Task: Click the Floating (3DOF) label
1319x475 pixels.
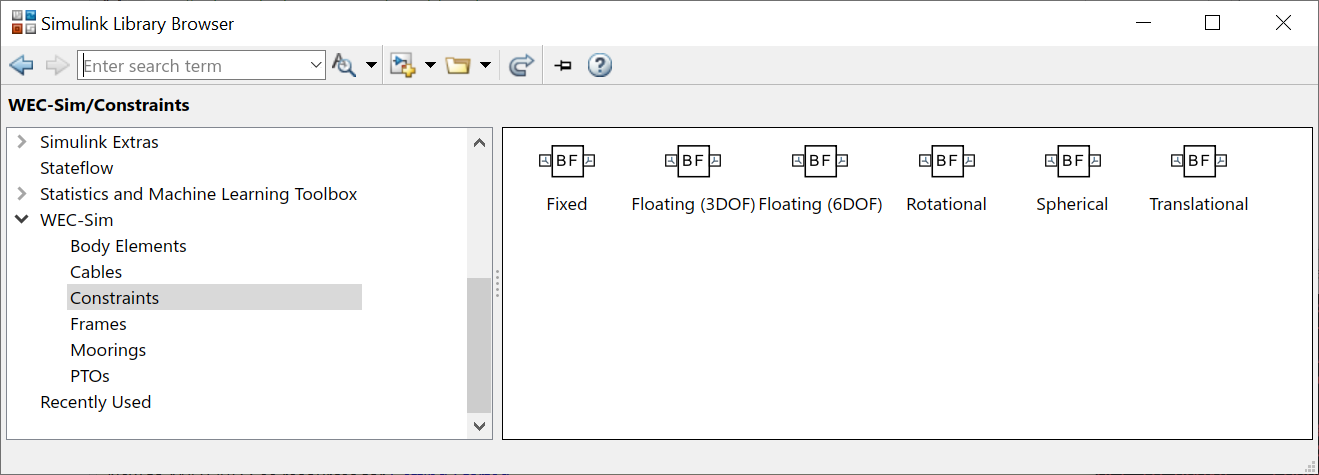Action: [693, 204]
